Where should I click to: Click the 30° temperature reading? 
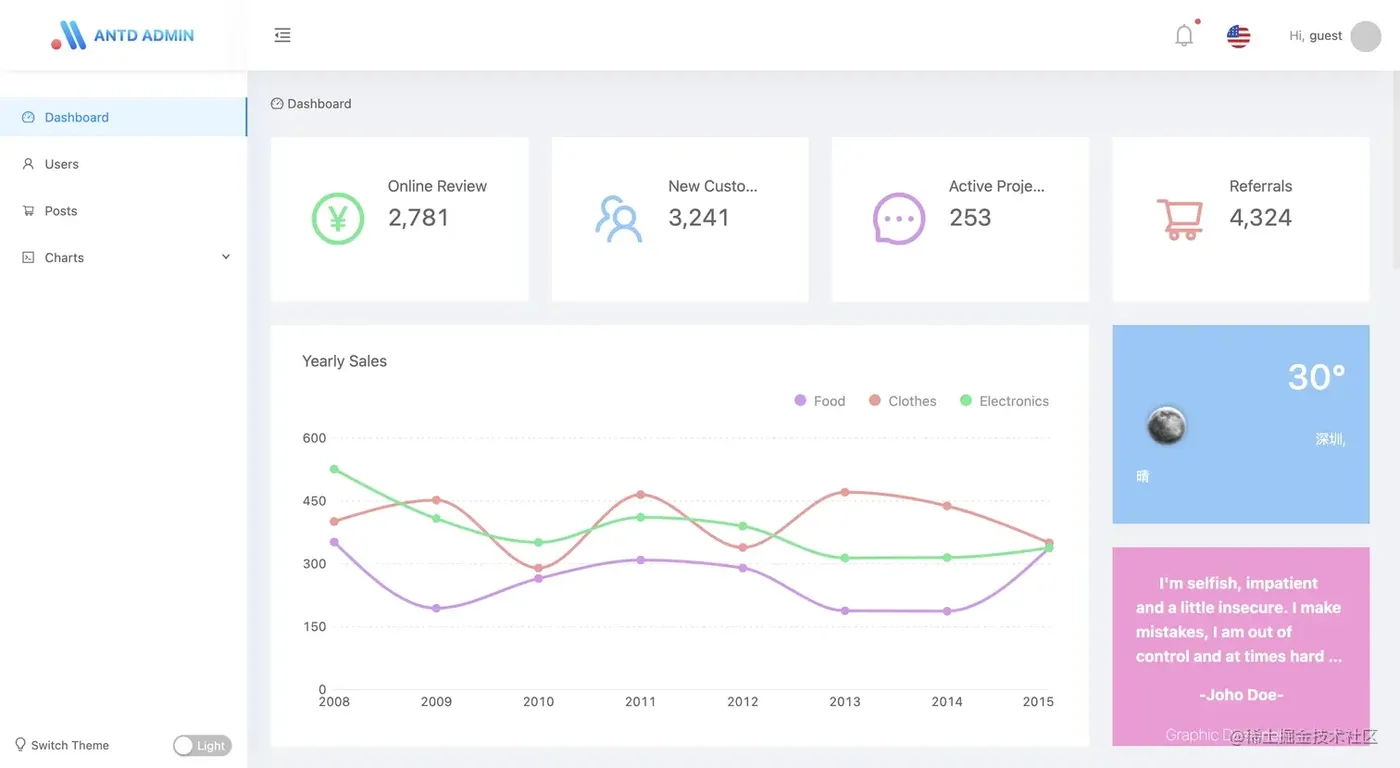(x=1316, y=377)
